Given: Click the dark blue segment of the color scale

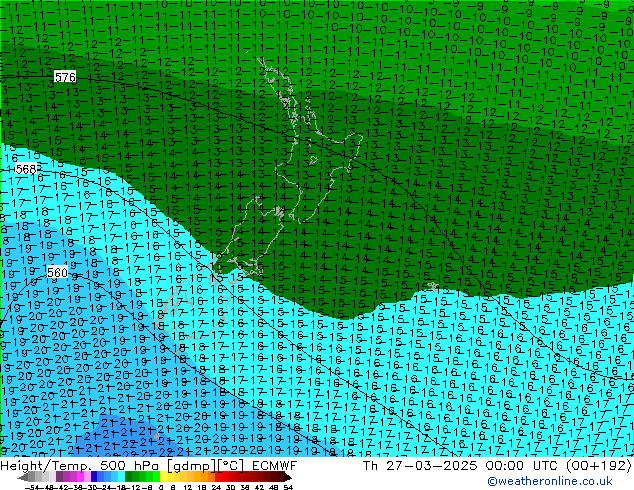Looking at the screenshot, I should [94, 477].
